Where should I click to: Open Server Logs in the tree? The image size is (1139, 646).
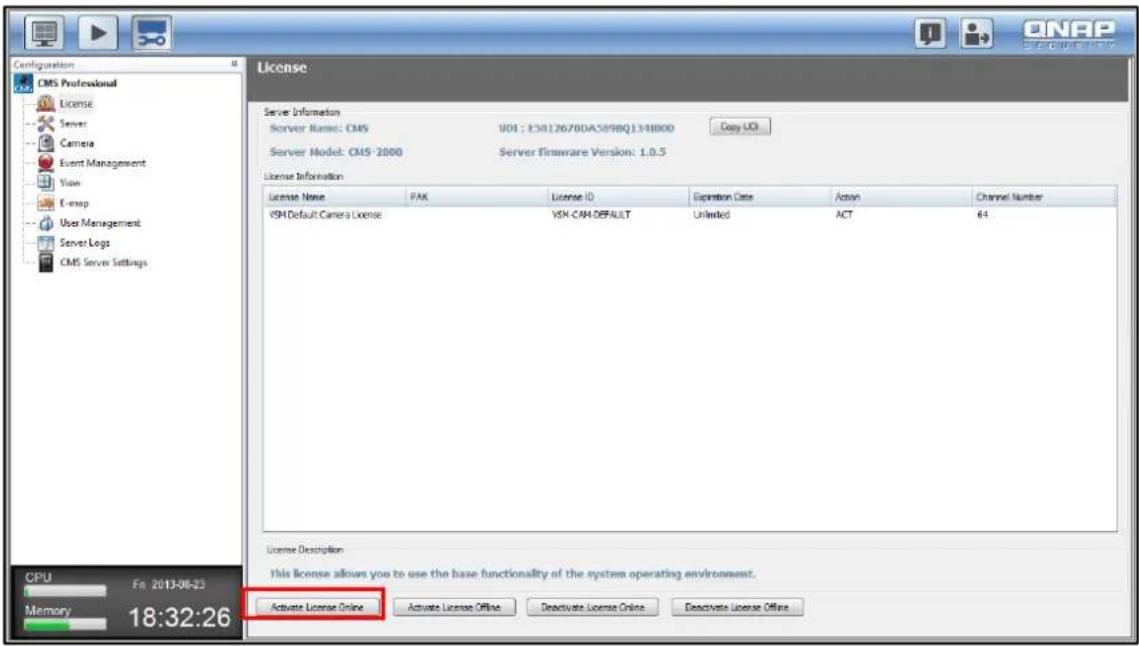(x=85, y=243)
